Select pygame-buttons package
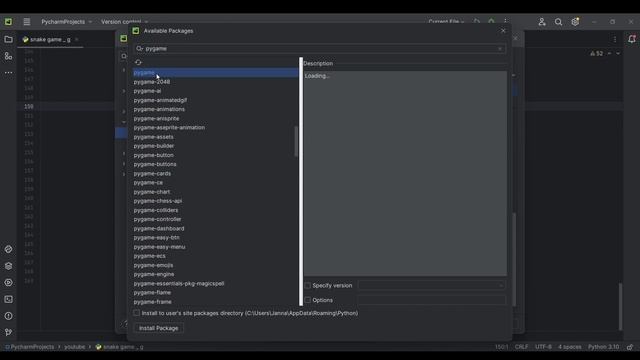The height and width of the screenshot is (360, 640). (216, 164)
